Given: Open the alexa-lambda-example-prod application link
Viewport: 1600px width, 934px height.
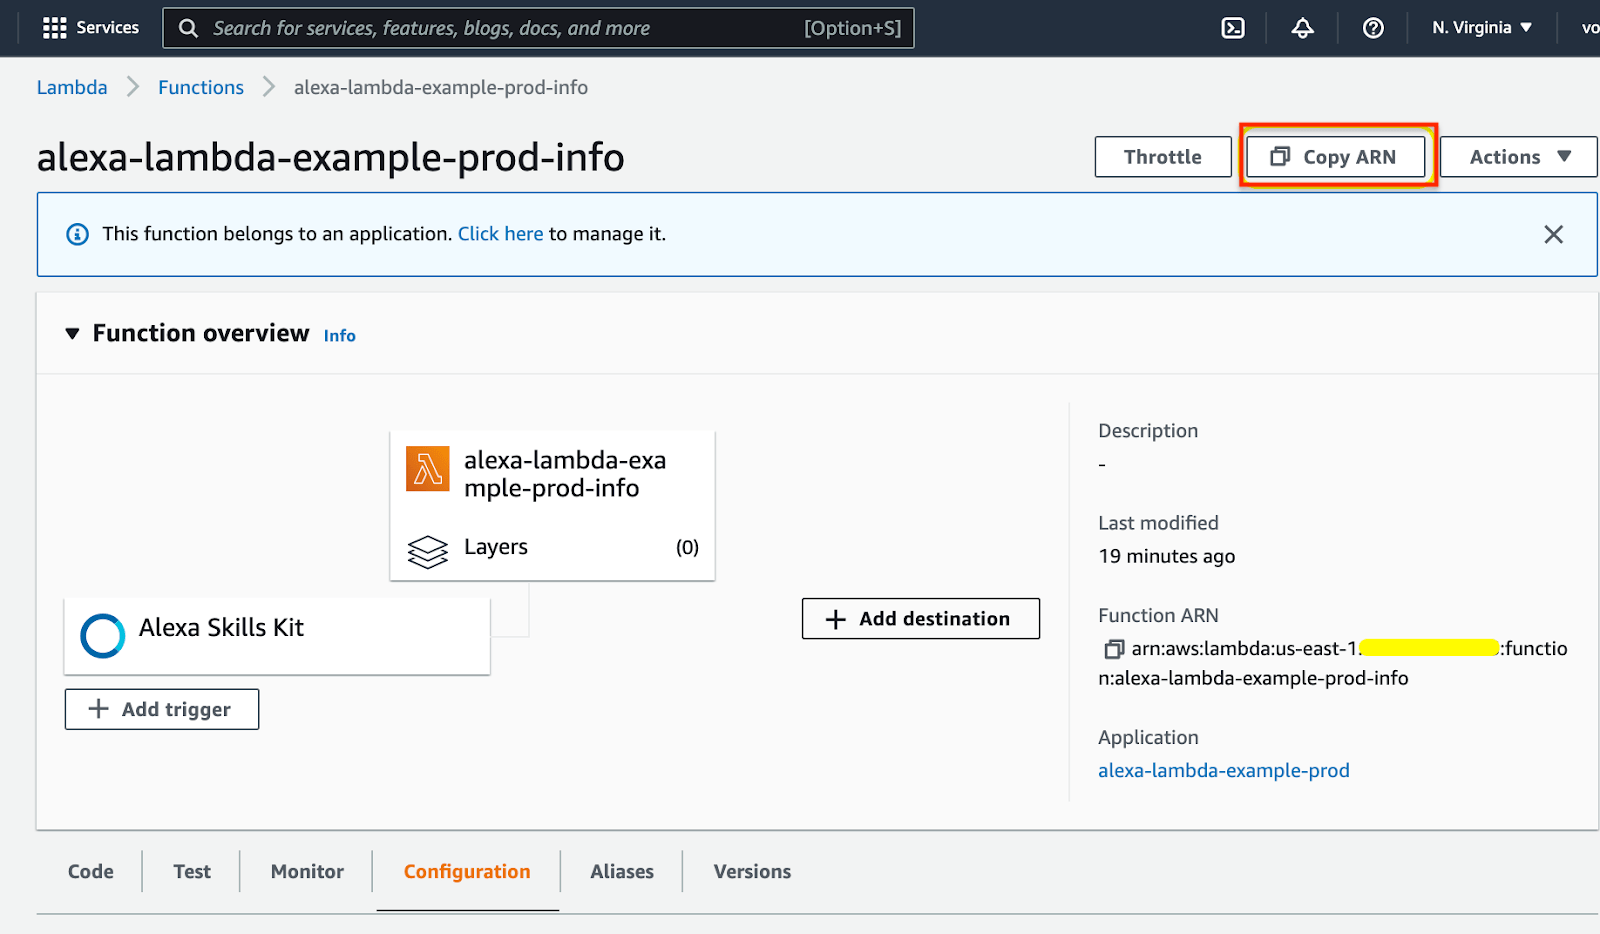Looking at the screenshot, I should pos(1223,770).
